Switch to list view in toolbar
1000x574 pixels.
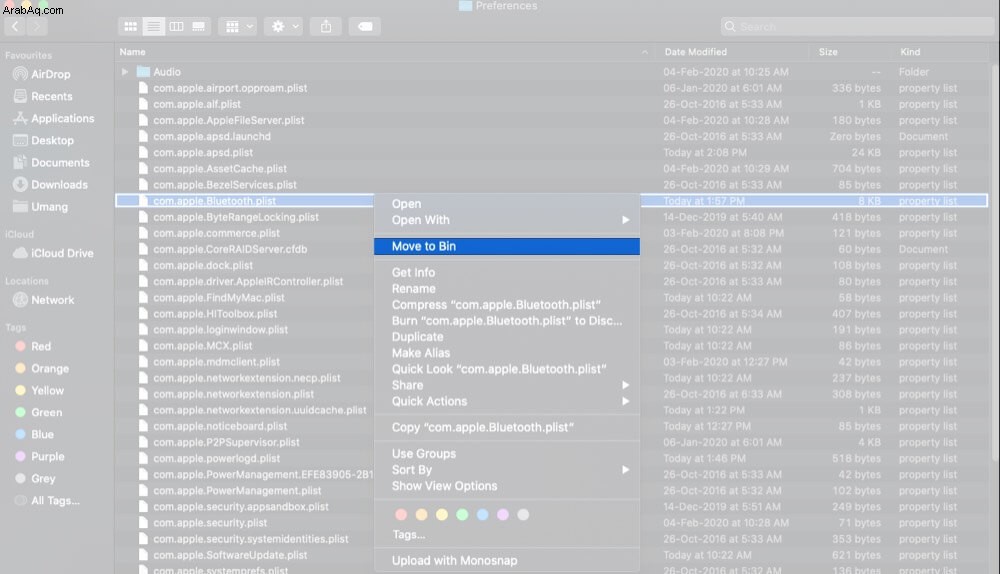(x=153, y=27)
